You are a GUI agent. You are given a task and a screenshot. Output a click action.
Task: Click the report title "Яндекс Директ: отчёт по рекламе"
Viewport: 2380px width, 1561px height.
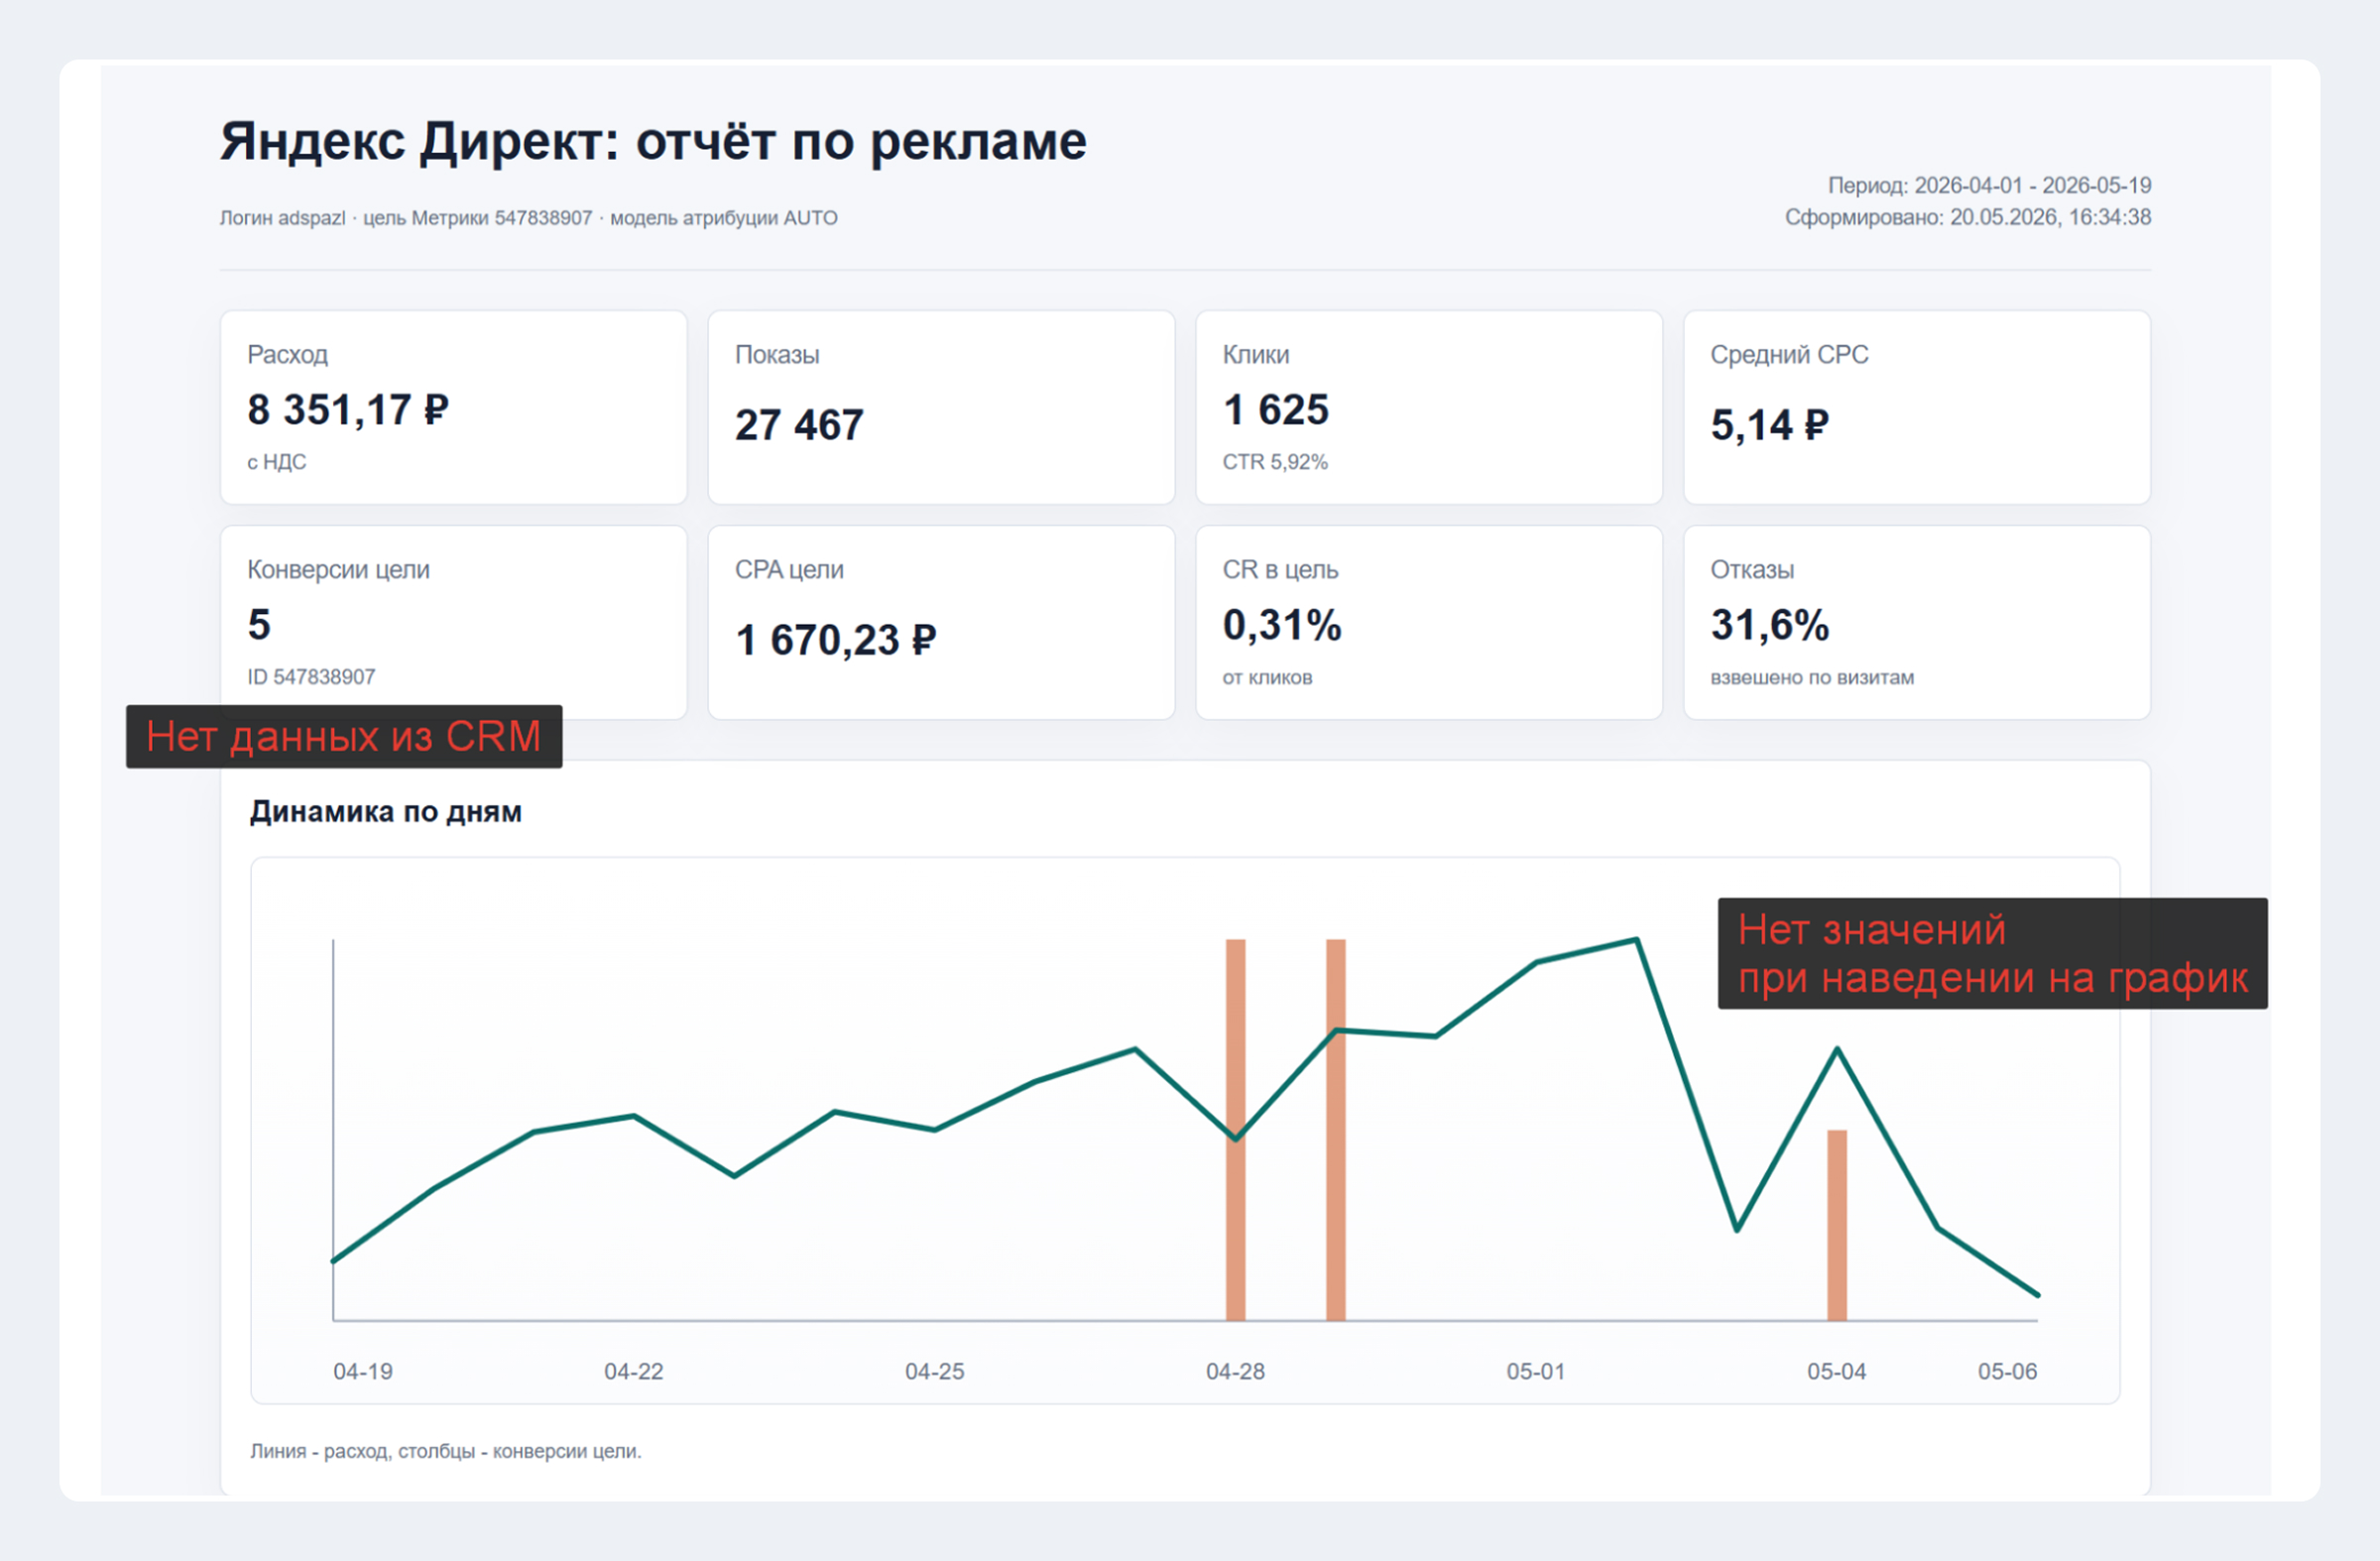point(653,141)
